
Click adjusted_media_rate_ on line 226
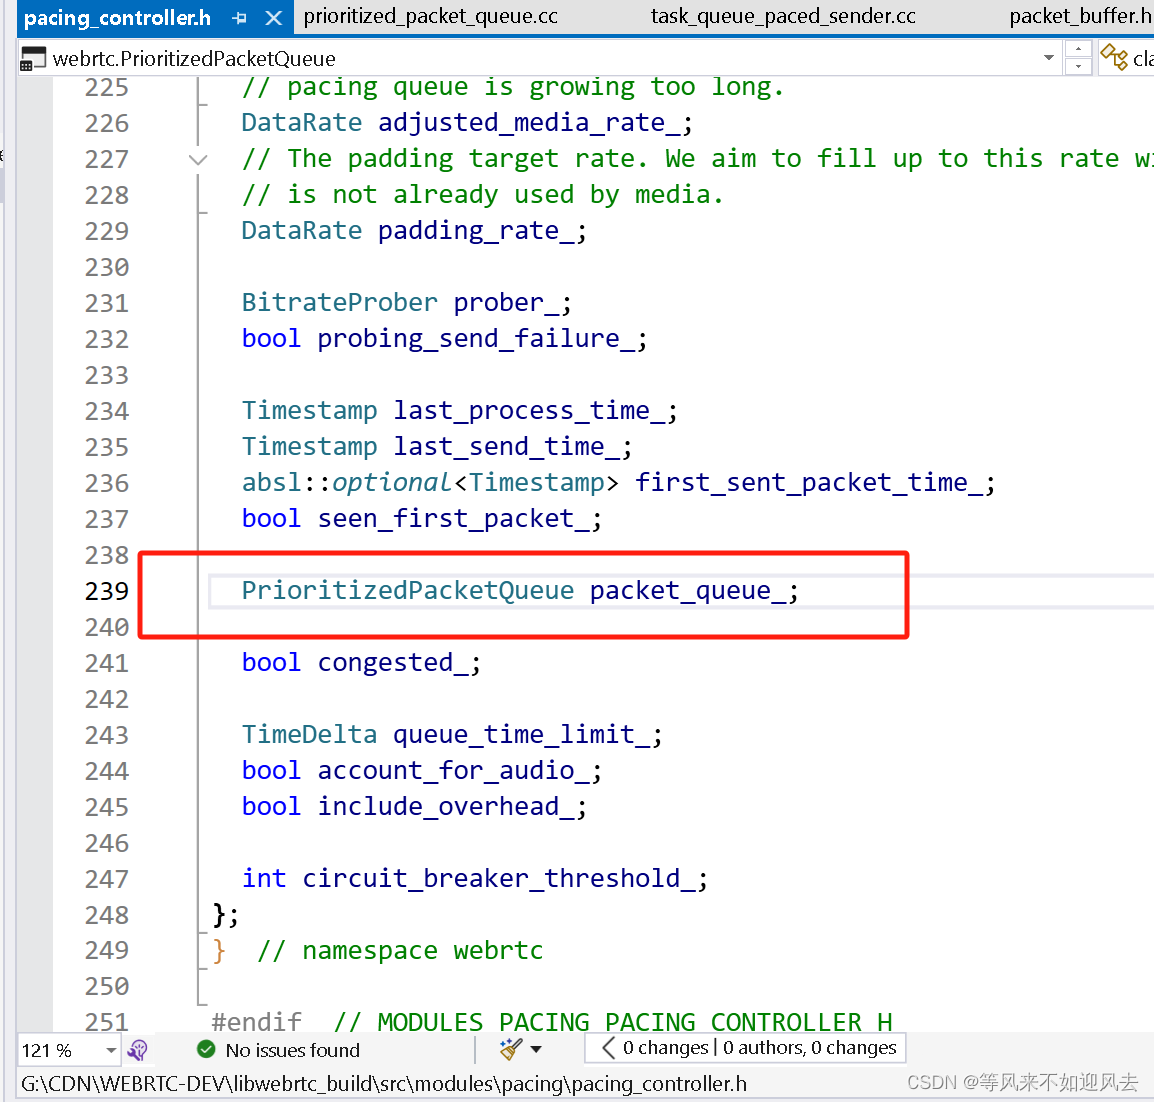tap(529, 122)
